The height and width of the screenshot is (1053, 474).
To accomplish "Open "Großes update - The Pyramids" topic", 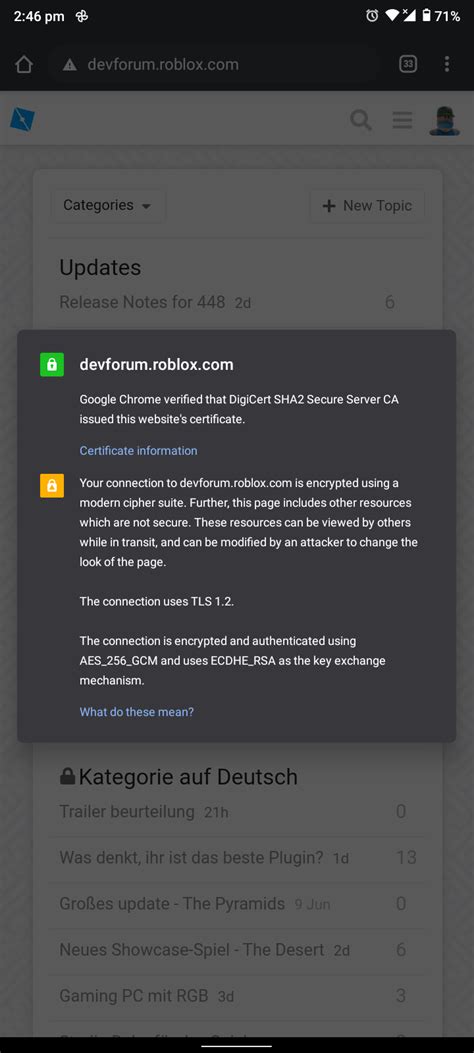I will pyautogui.click(x=172, y=903).
